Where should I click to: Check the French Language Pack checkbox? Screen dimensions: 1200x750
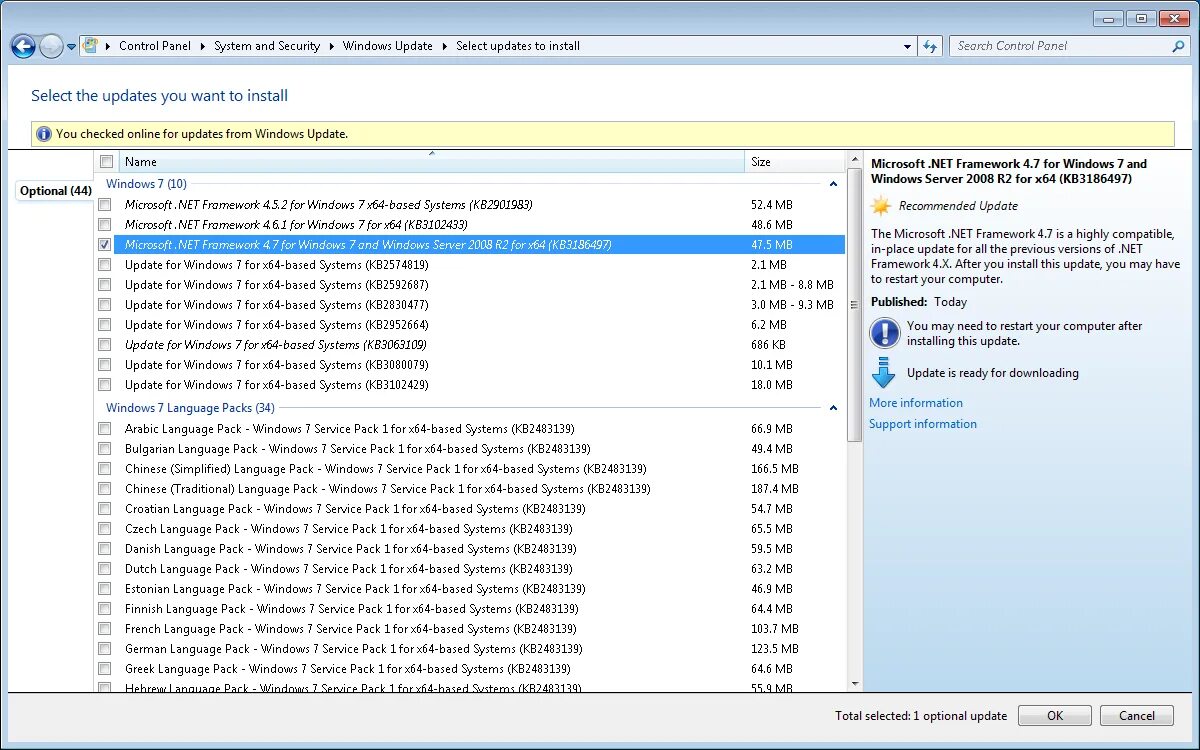point(105,629)
